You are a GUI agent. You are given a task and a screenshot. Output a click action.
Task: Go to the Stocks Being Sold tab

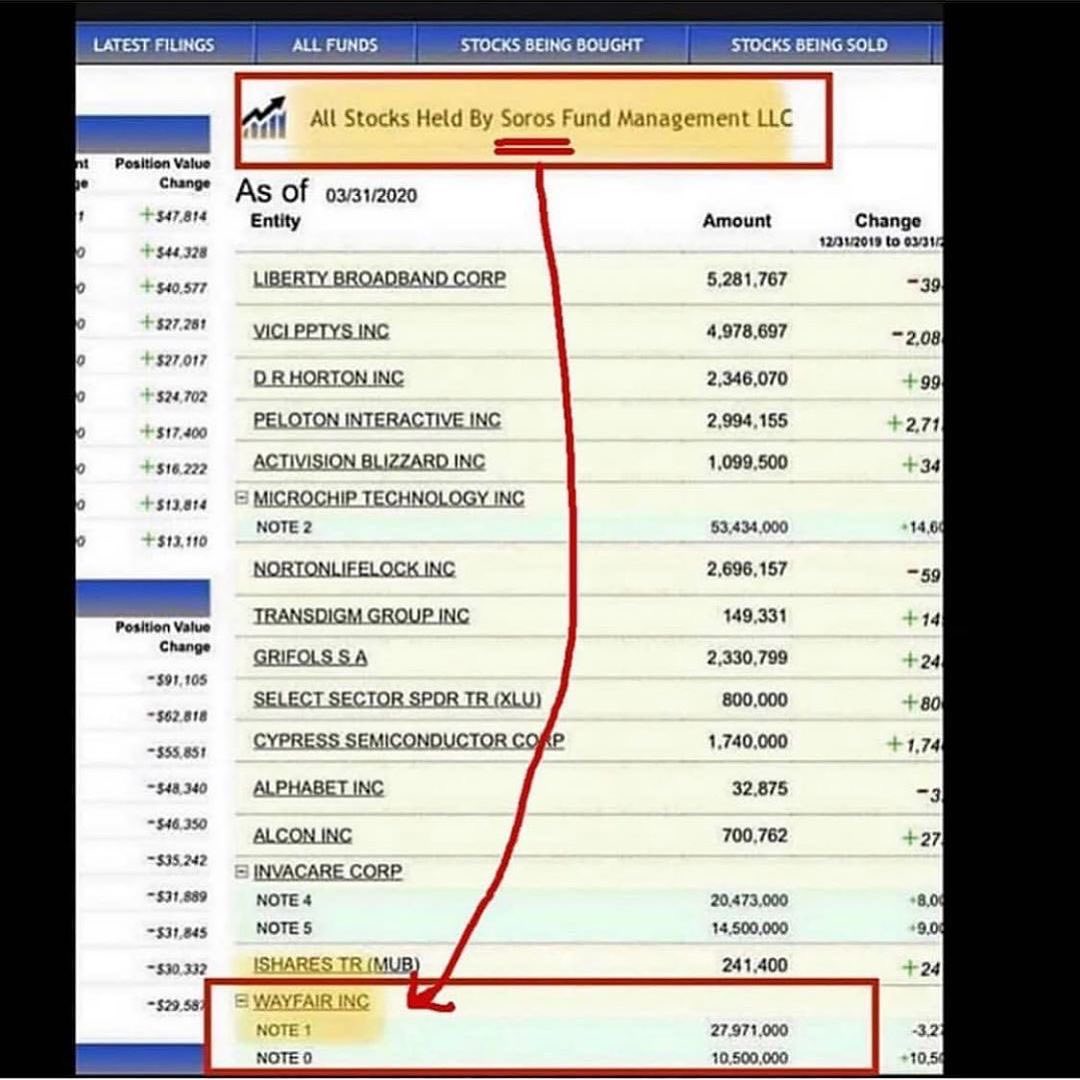pos(809,45)
